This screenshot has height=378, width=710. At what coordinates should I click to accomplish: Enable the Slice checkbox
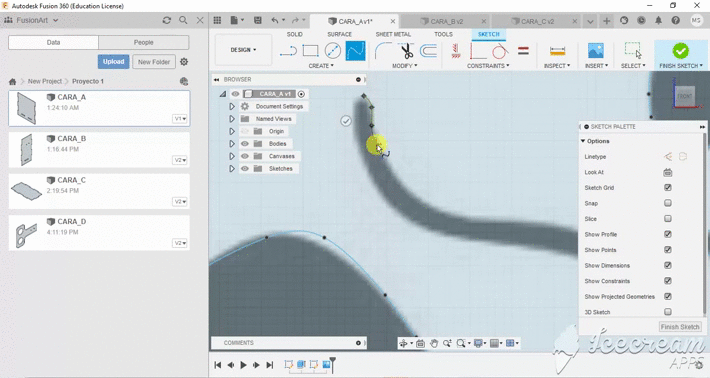[x=667, y=219]
